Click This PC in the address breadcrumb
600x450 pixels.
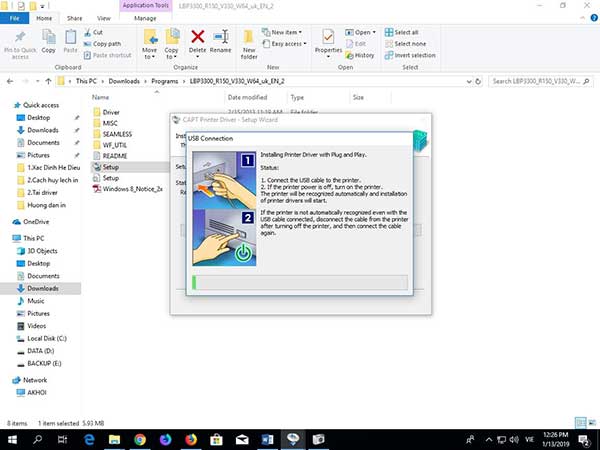[x=86, y=81]
